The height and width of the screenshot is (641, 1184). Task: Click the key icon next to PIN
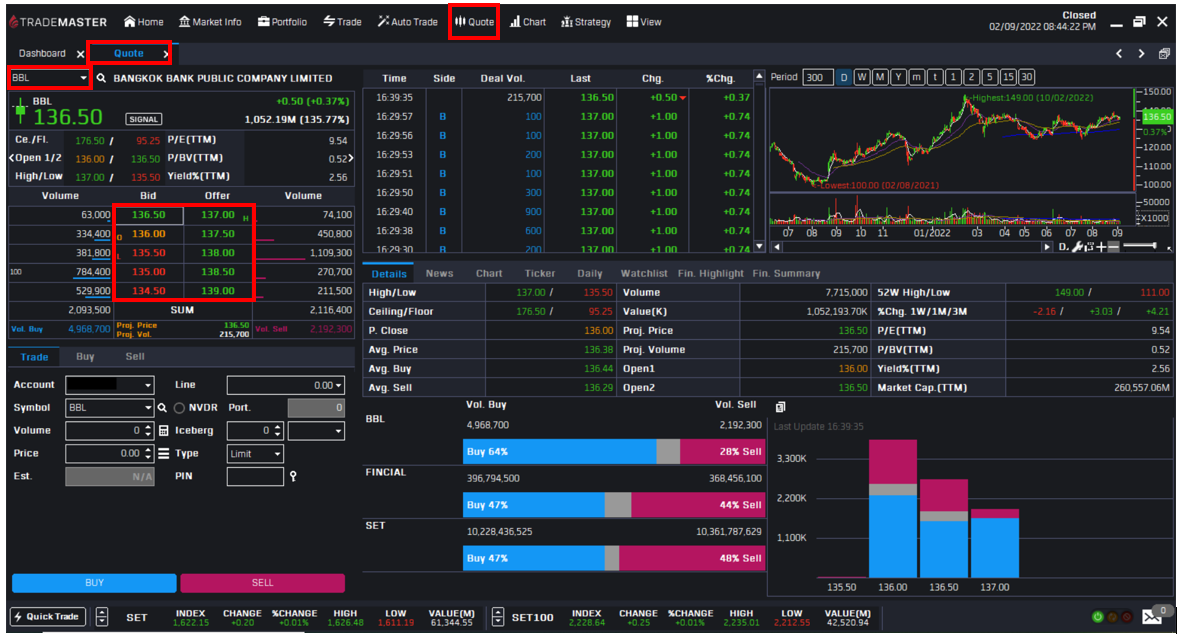pos(293,476)
